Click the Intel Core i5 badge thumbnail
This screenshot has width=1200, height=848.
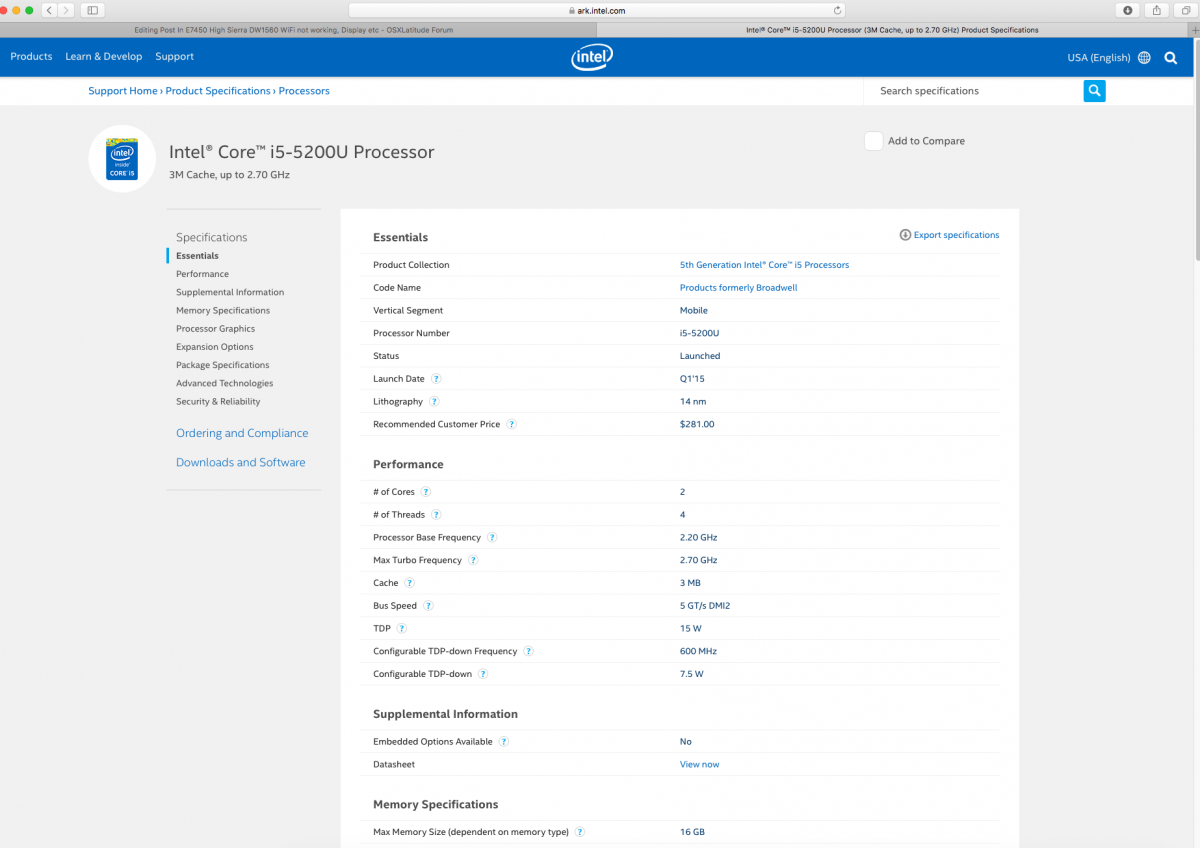coord(122,158)
